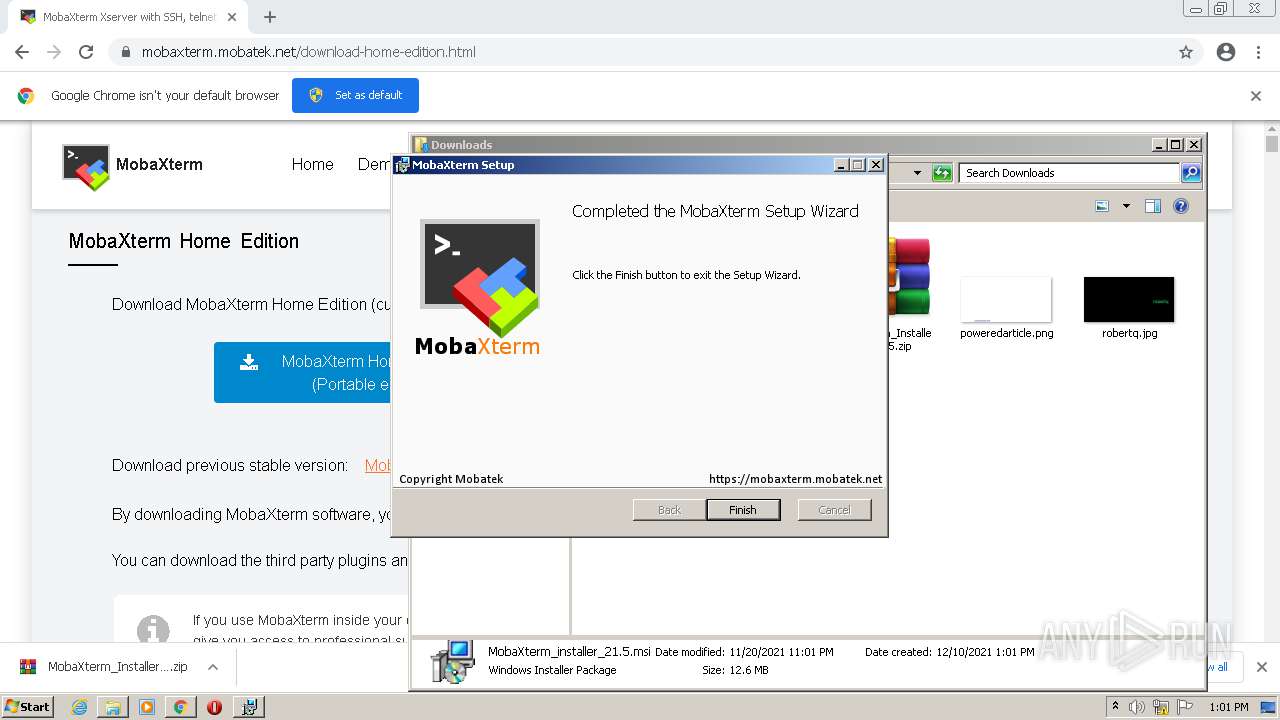Switch to Chrome from the taskbar
1280x720 pixels.
[x=180, y=707]
